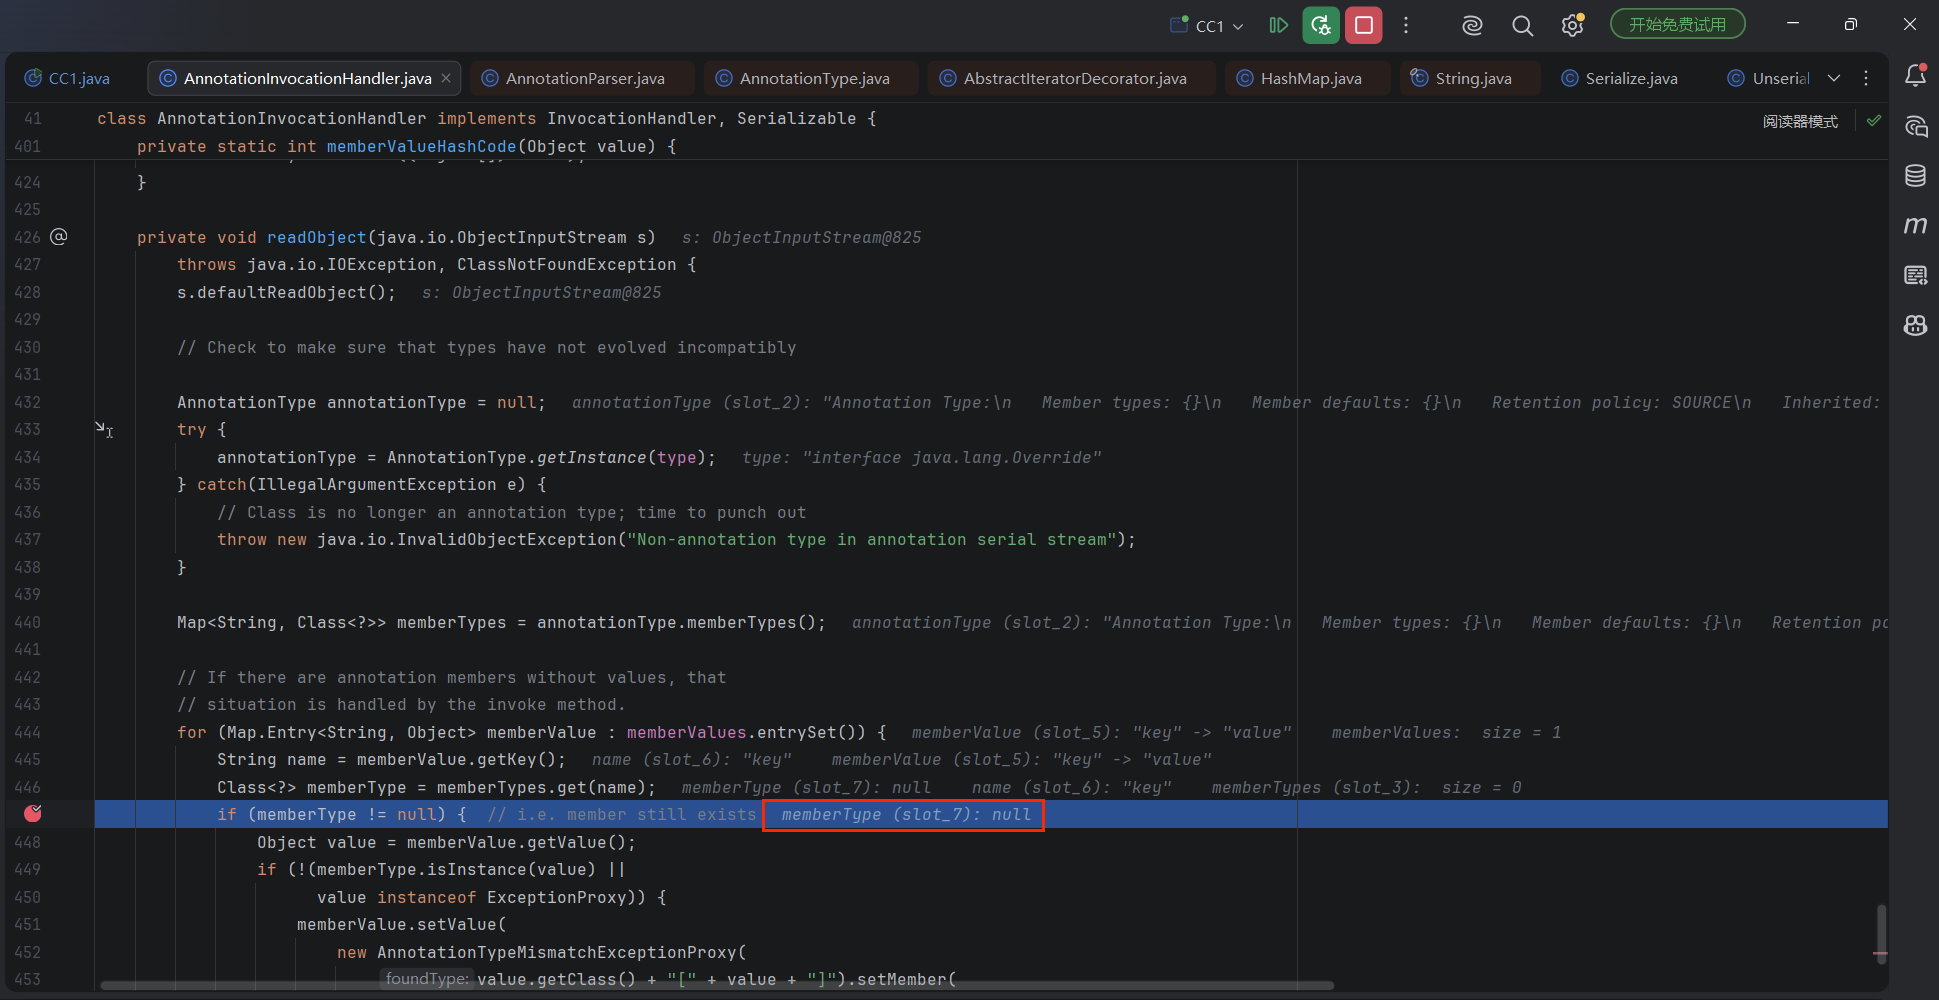The height and width of the screenshot is (1000, 1939).
Task: Switch to the CC1.java tab
Action: coord(68,78)
